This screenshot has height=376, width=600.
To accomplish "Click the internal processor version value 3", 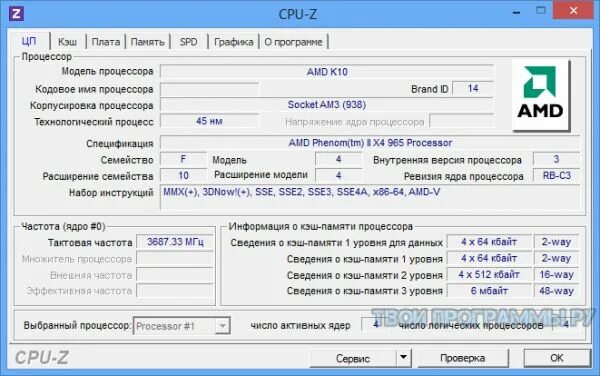I will pos(556,160).
